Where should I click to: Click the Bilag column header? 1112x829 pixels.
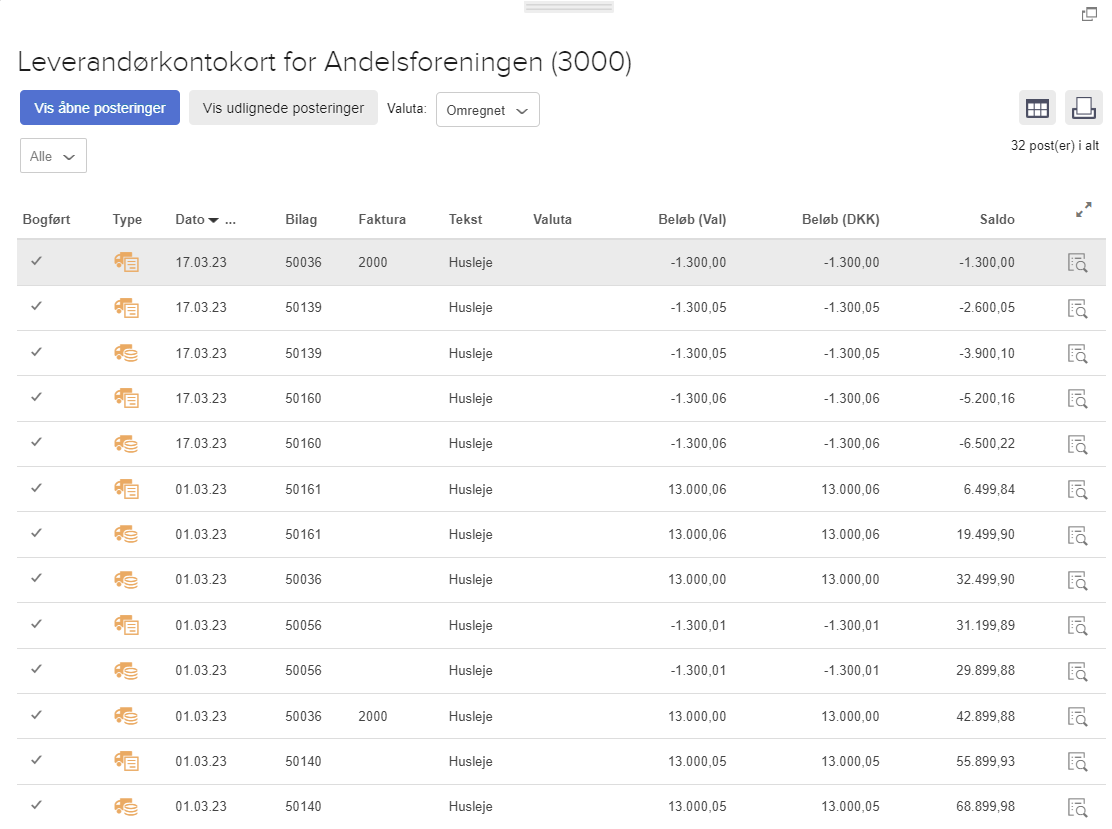(x=301, y=220)
